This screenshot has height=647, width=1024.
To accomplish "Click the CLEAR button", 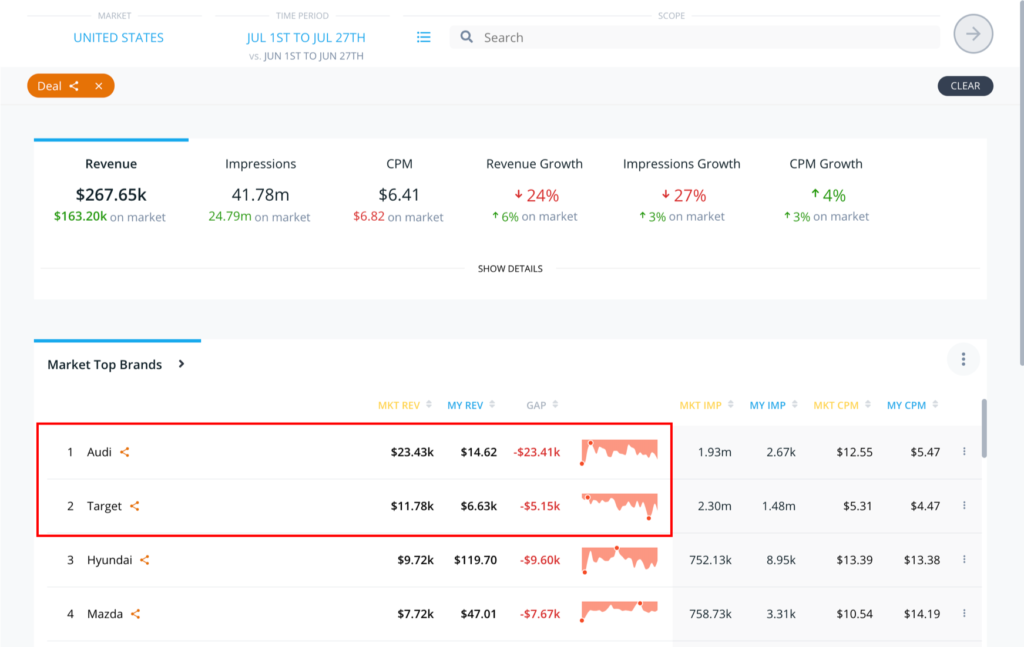I will (965, 86).
